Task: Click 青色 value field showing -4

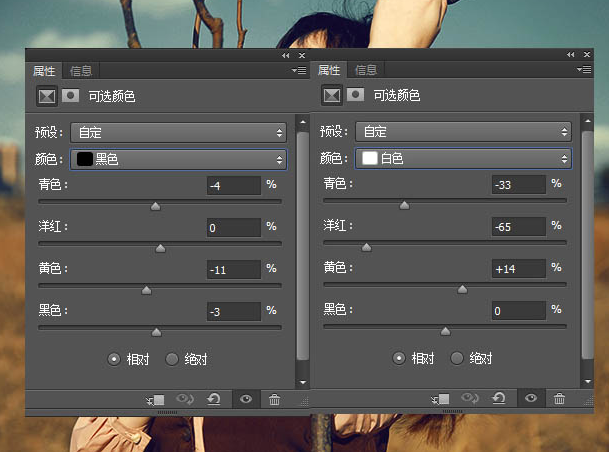Action: (234, 186)
